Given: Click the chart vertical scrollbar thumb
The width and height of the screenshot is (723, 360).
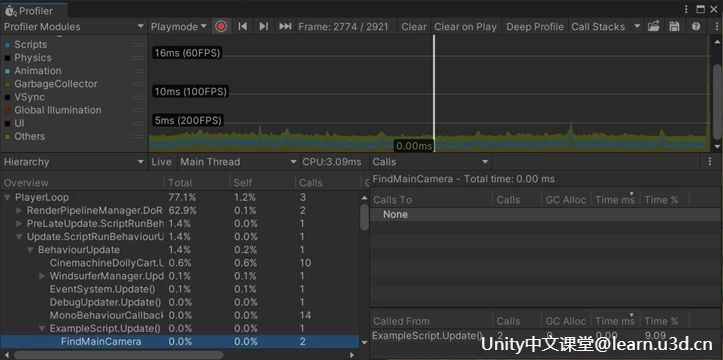Looking at the screenshot, I should pos(717,101).
